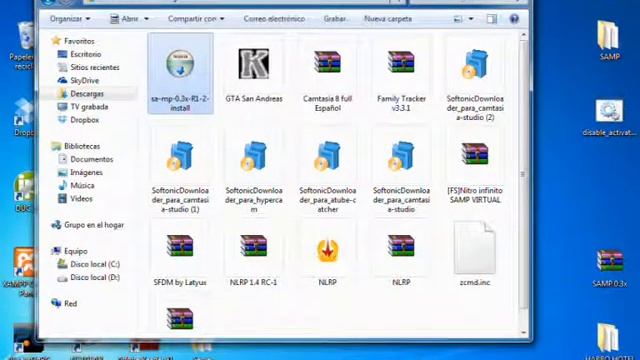Click the Grabar toolbar button
Viewport: 640px width, 360px height.
pyautogui.click(x=335, y=19)
